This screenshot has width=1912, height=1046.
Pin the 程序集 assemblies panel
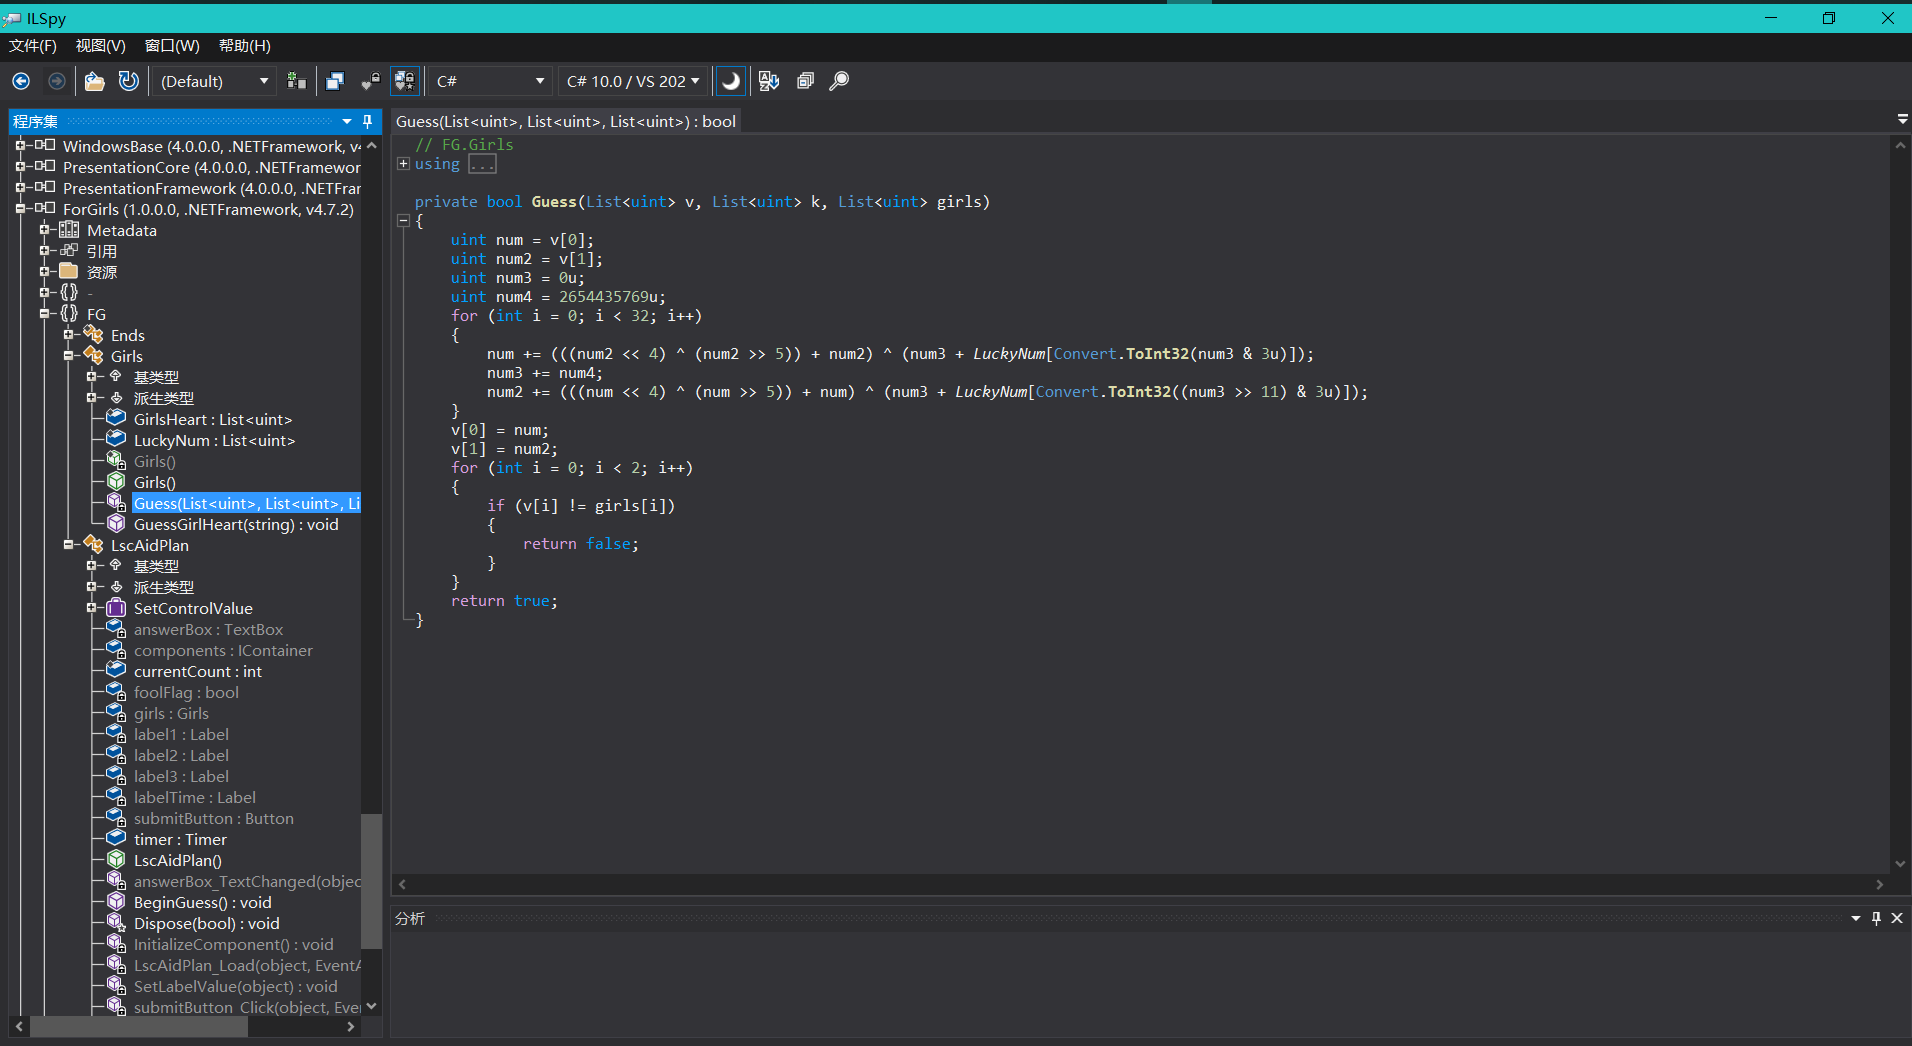[368, 121]
